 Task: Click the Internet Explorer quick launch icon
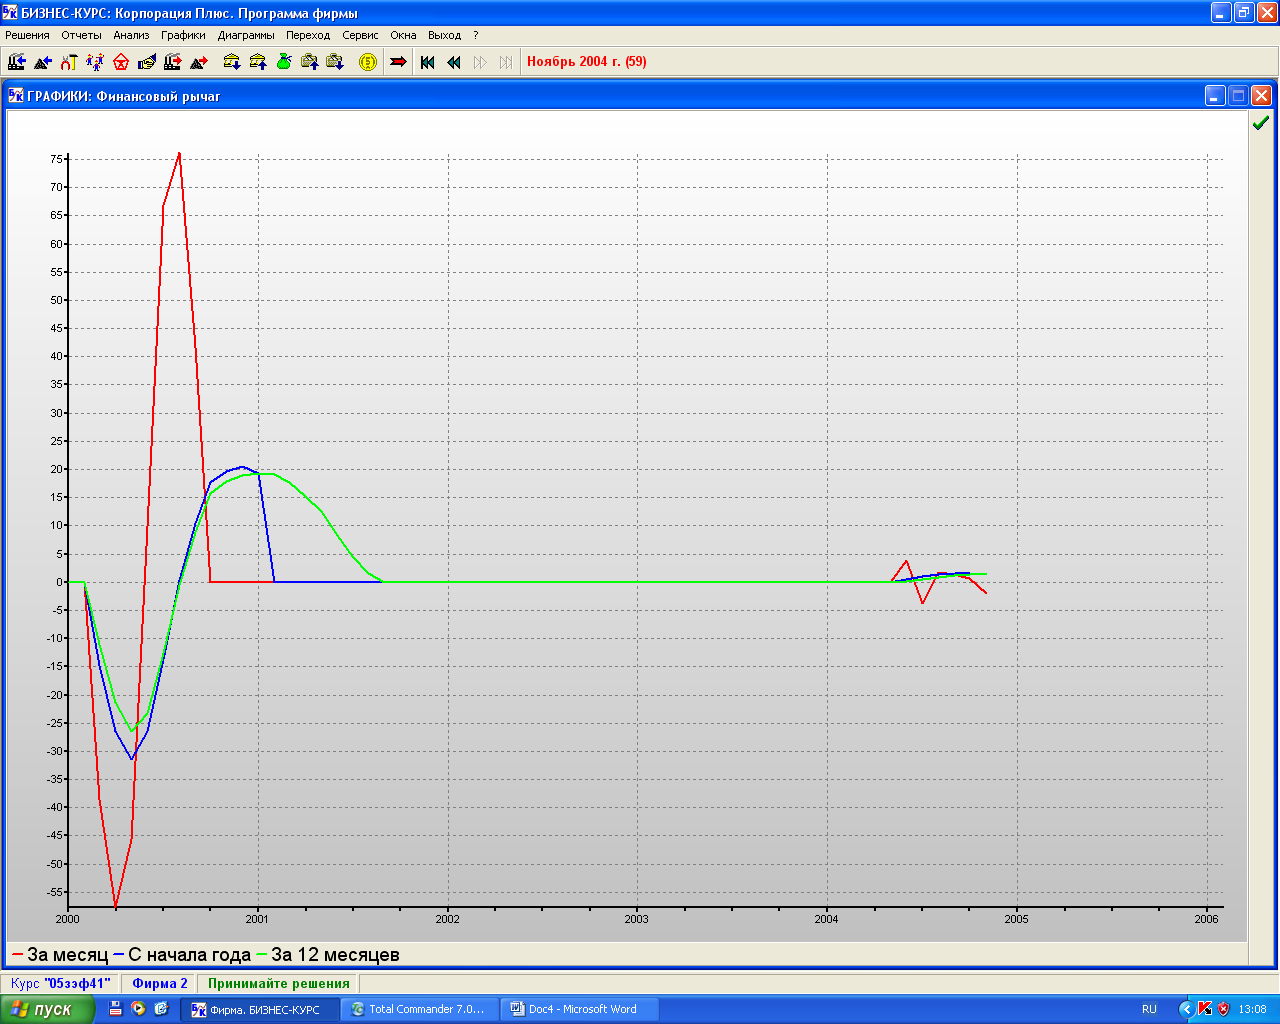tap(161, 1009)
